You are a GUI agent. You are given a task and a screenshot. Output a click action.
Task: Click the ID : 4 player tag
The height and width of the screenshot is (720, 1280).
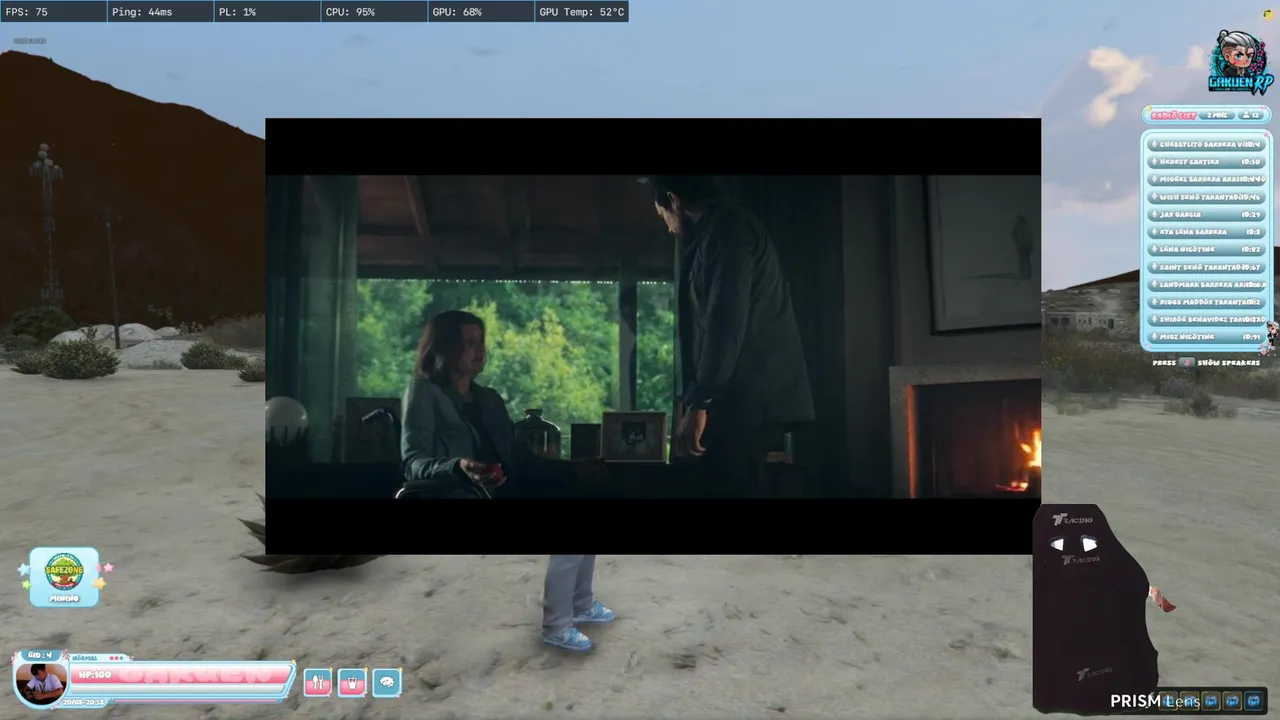40,655
